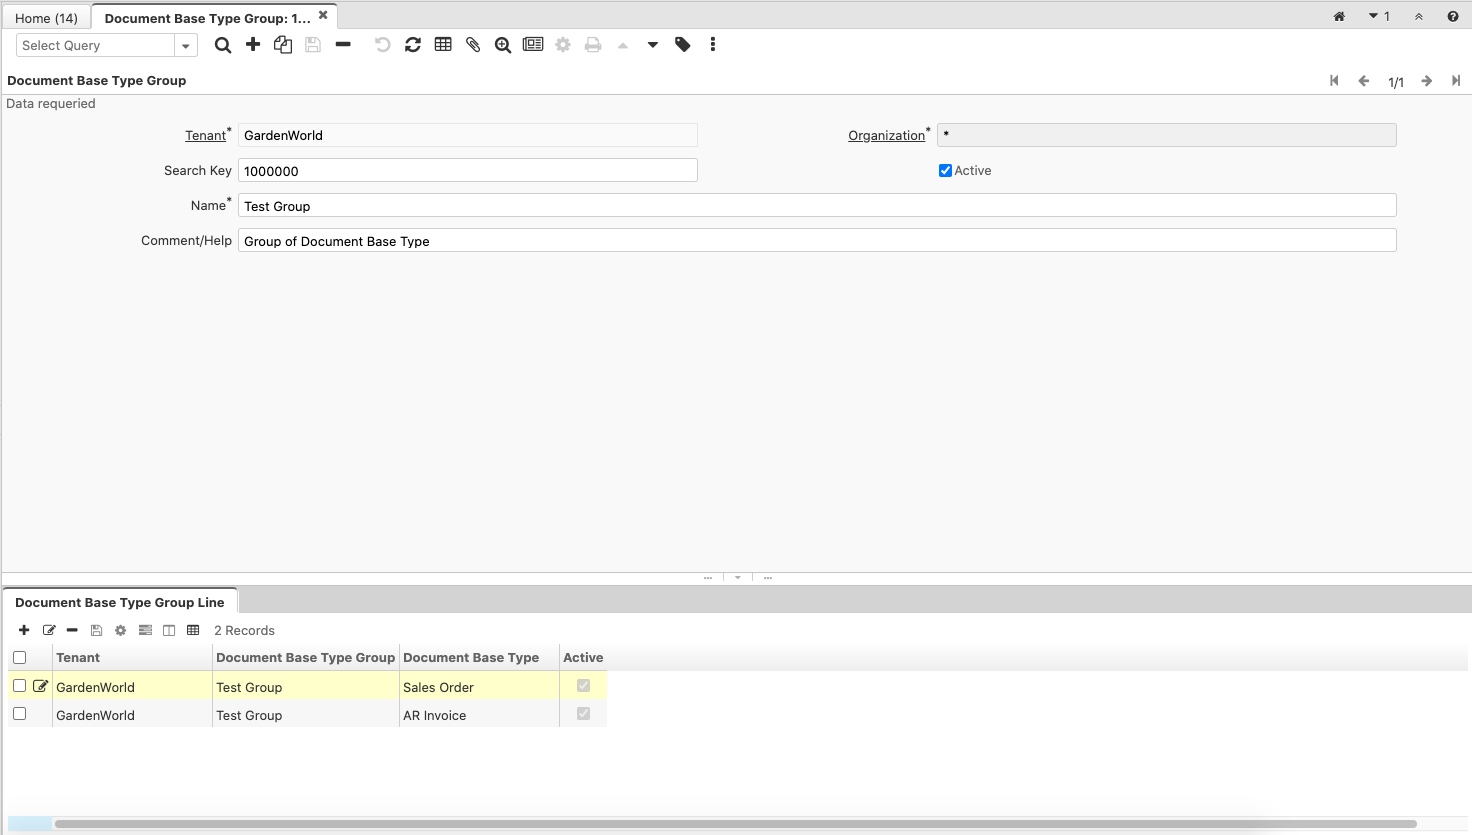This screenshot has height=835, width=1472.
Task: Switch to the Home (14) tab
Action: tap(46, 18)
